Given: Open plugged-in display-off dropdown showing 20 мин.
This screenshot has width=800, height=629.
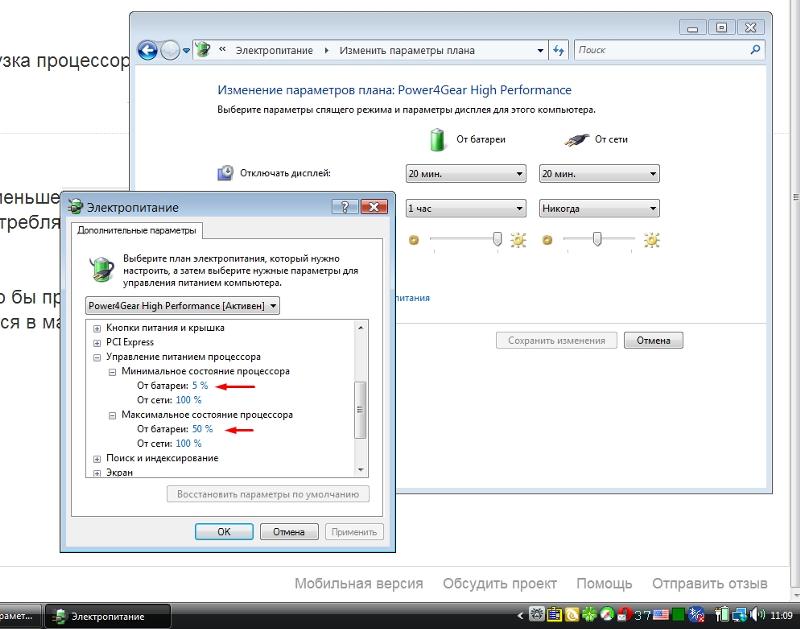Looking at the screenshot, I should click(x=599, y=174).
